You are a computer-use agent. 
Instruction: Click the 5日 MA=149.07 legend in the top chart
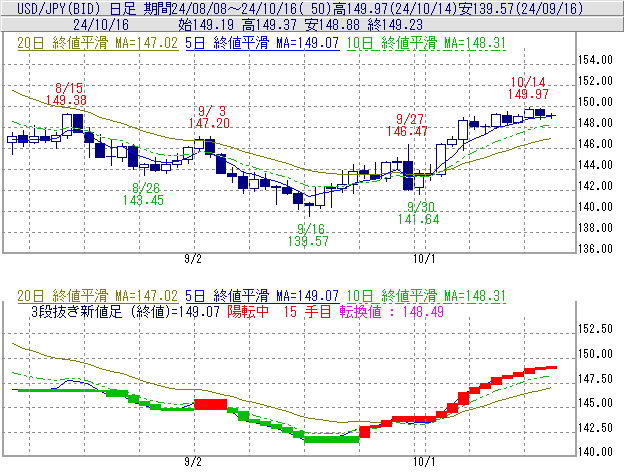click(262, 43)
